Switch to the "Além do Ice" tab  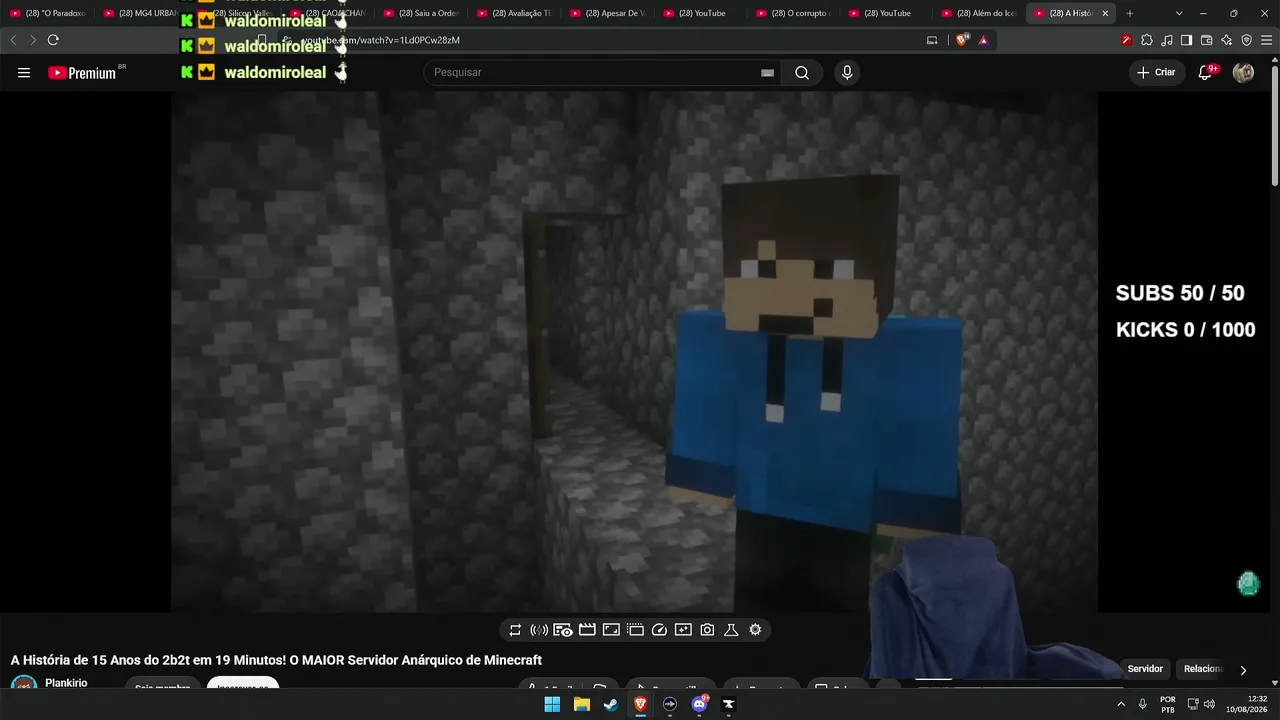pyautogui.click(x=980, y=13)
